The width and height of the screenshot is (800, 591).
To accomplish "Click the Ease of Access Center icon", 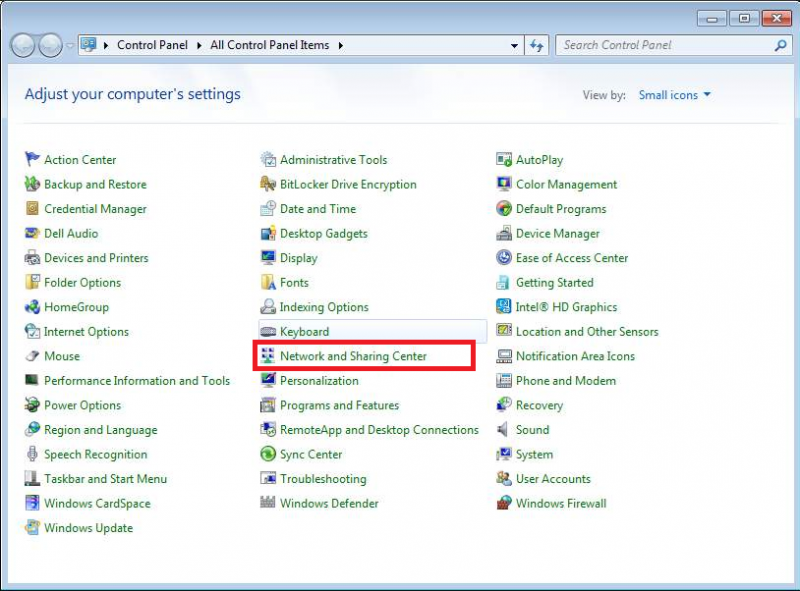I will pyautogui.click(x=504, y=257).
